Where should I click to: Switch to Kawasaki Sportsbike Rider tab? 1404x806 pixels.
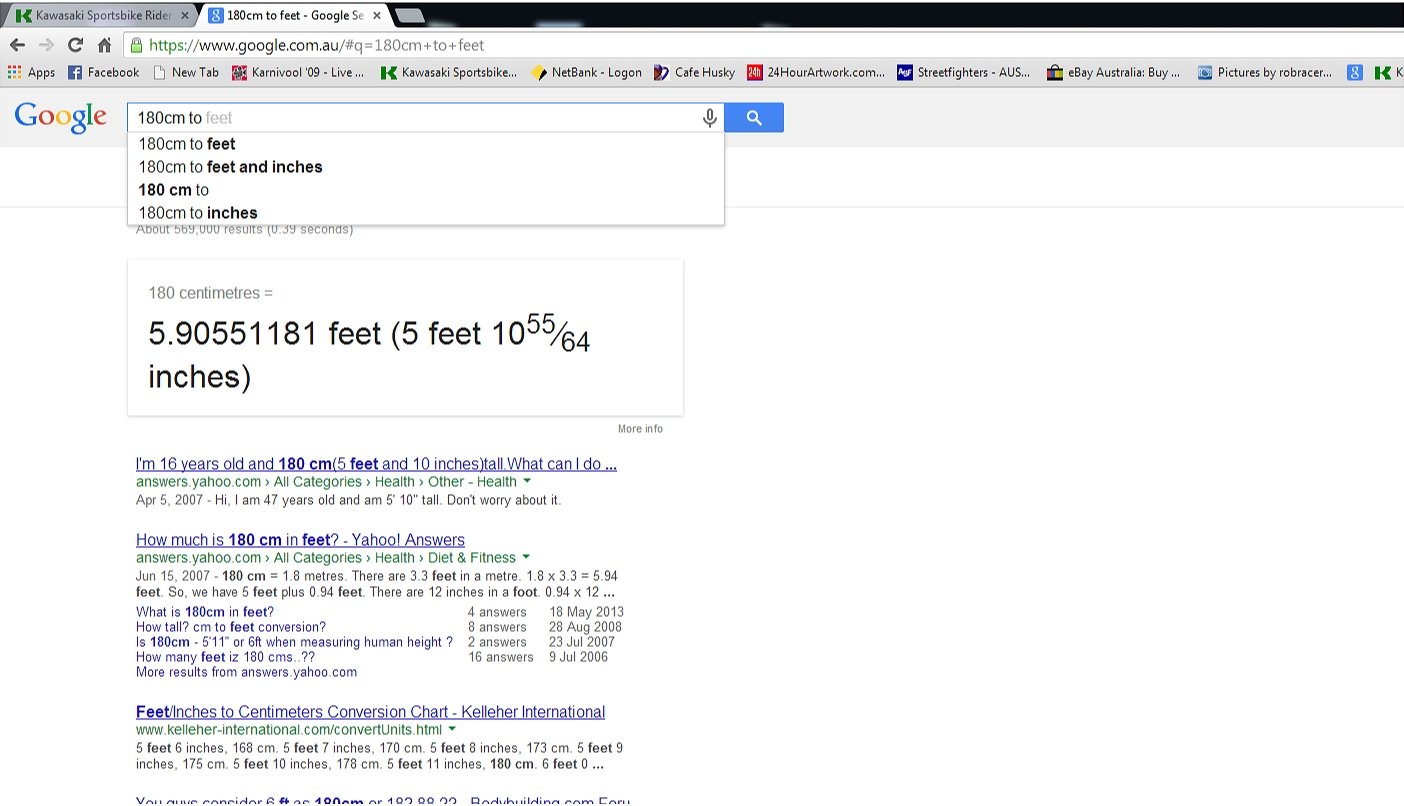point(95,16)
